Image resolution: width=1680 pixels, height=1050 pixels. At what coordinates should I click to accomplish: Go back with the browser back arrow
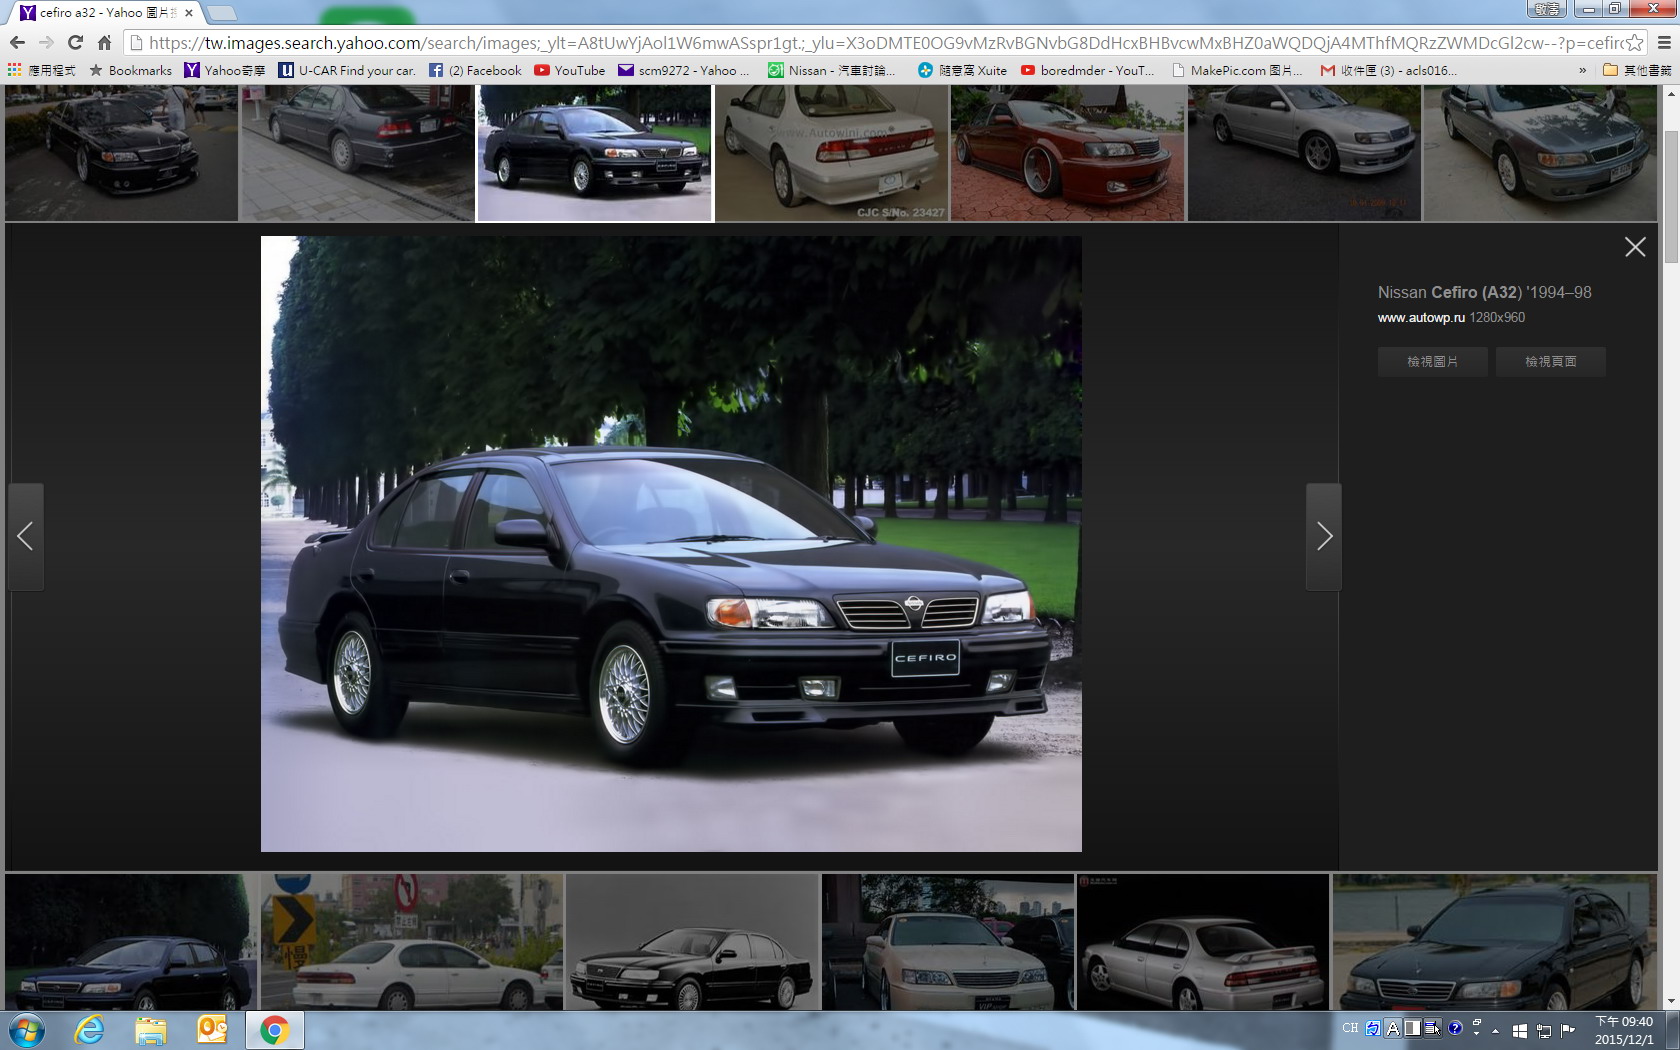17,42
